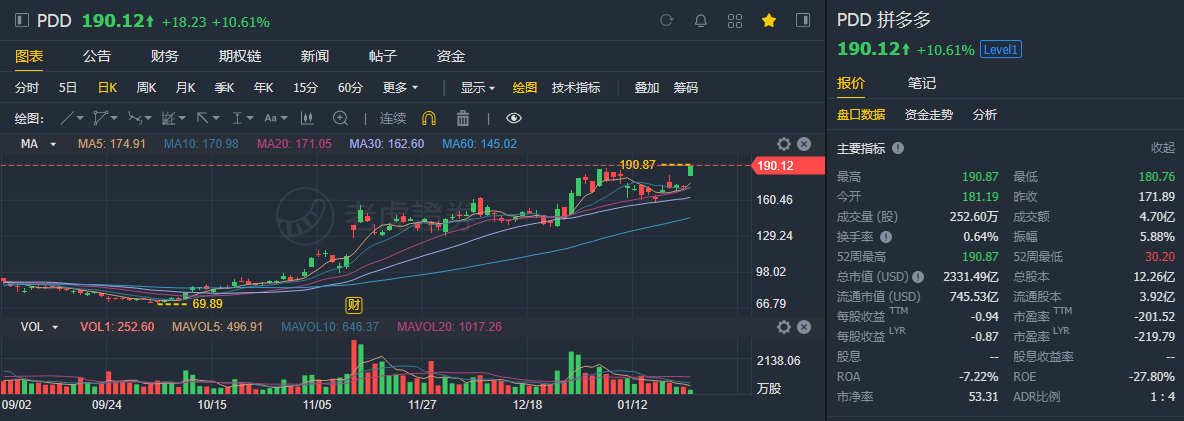Expand the line tool dropdown arrow
The height and width of the screenshot is (421, 1184).
(x=81, y=118)
